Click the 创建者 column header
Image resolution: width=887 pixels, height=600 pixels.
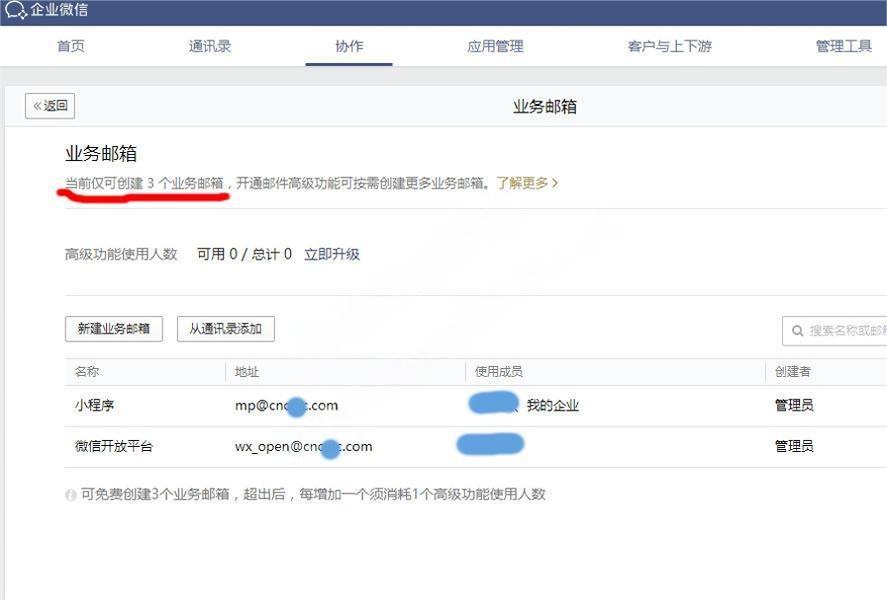(x=793, y=372)
